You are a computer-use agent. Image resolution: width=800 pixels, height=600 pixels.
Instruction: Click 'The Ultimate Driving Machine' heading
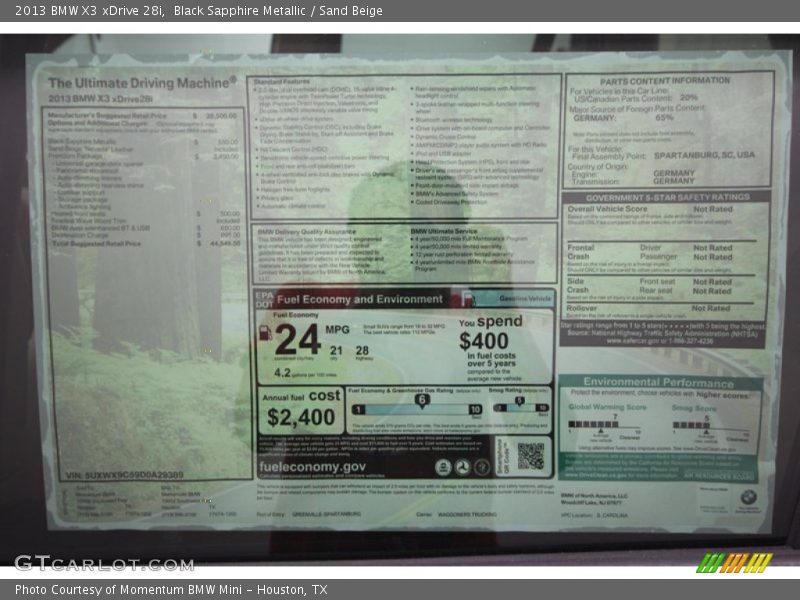(142, 83)
